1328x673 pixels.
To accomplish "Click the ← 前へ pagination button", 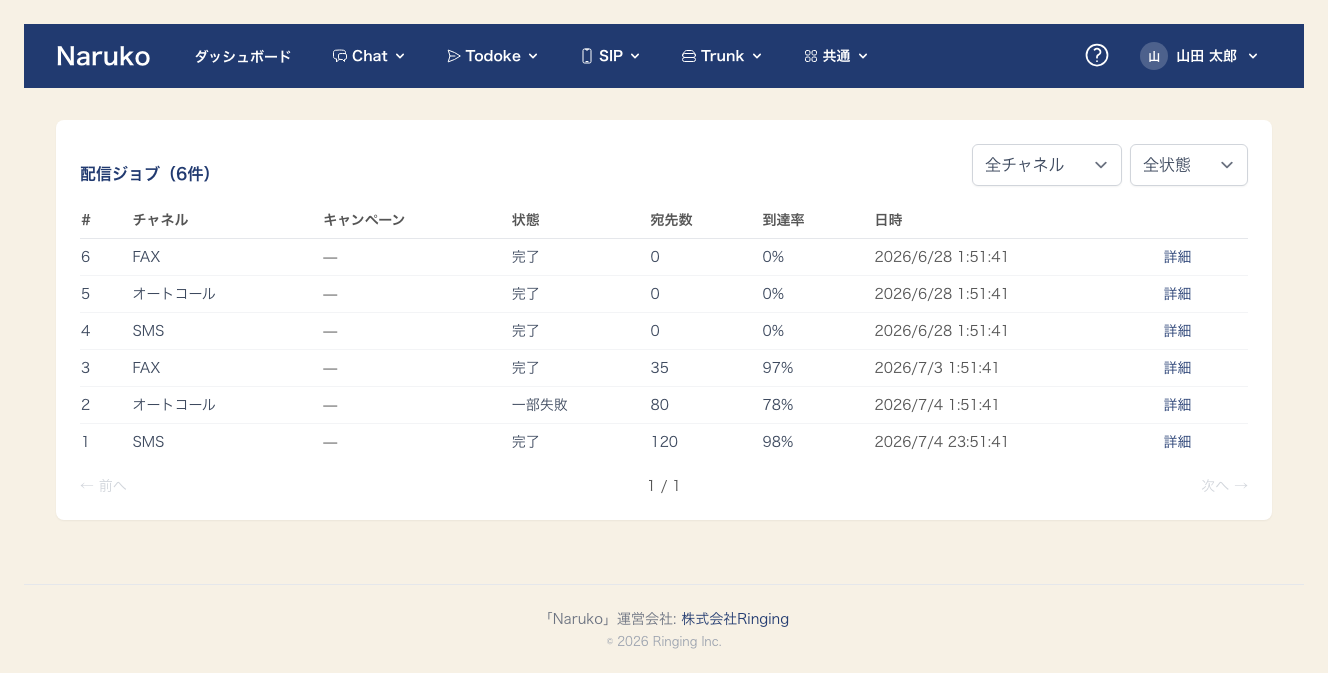I will (x=104, y=486).
